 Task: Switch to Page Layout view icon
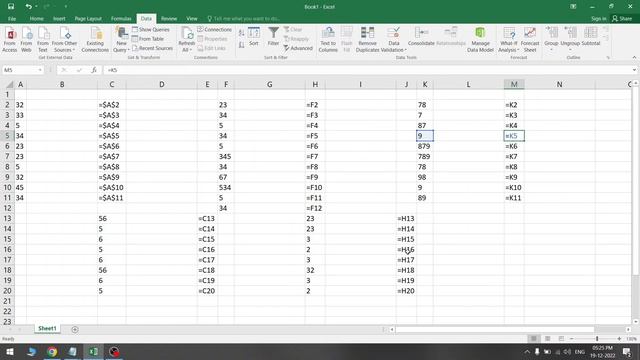click(x=547, y=339)
